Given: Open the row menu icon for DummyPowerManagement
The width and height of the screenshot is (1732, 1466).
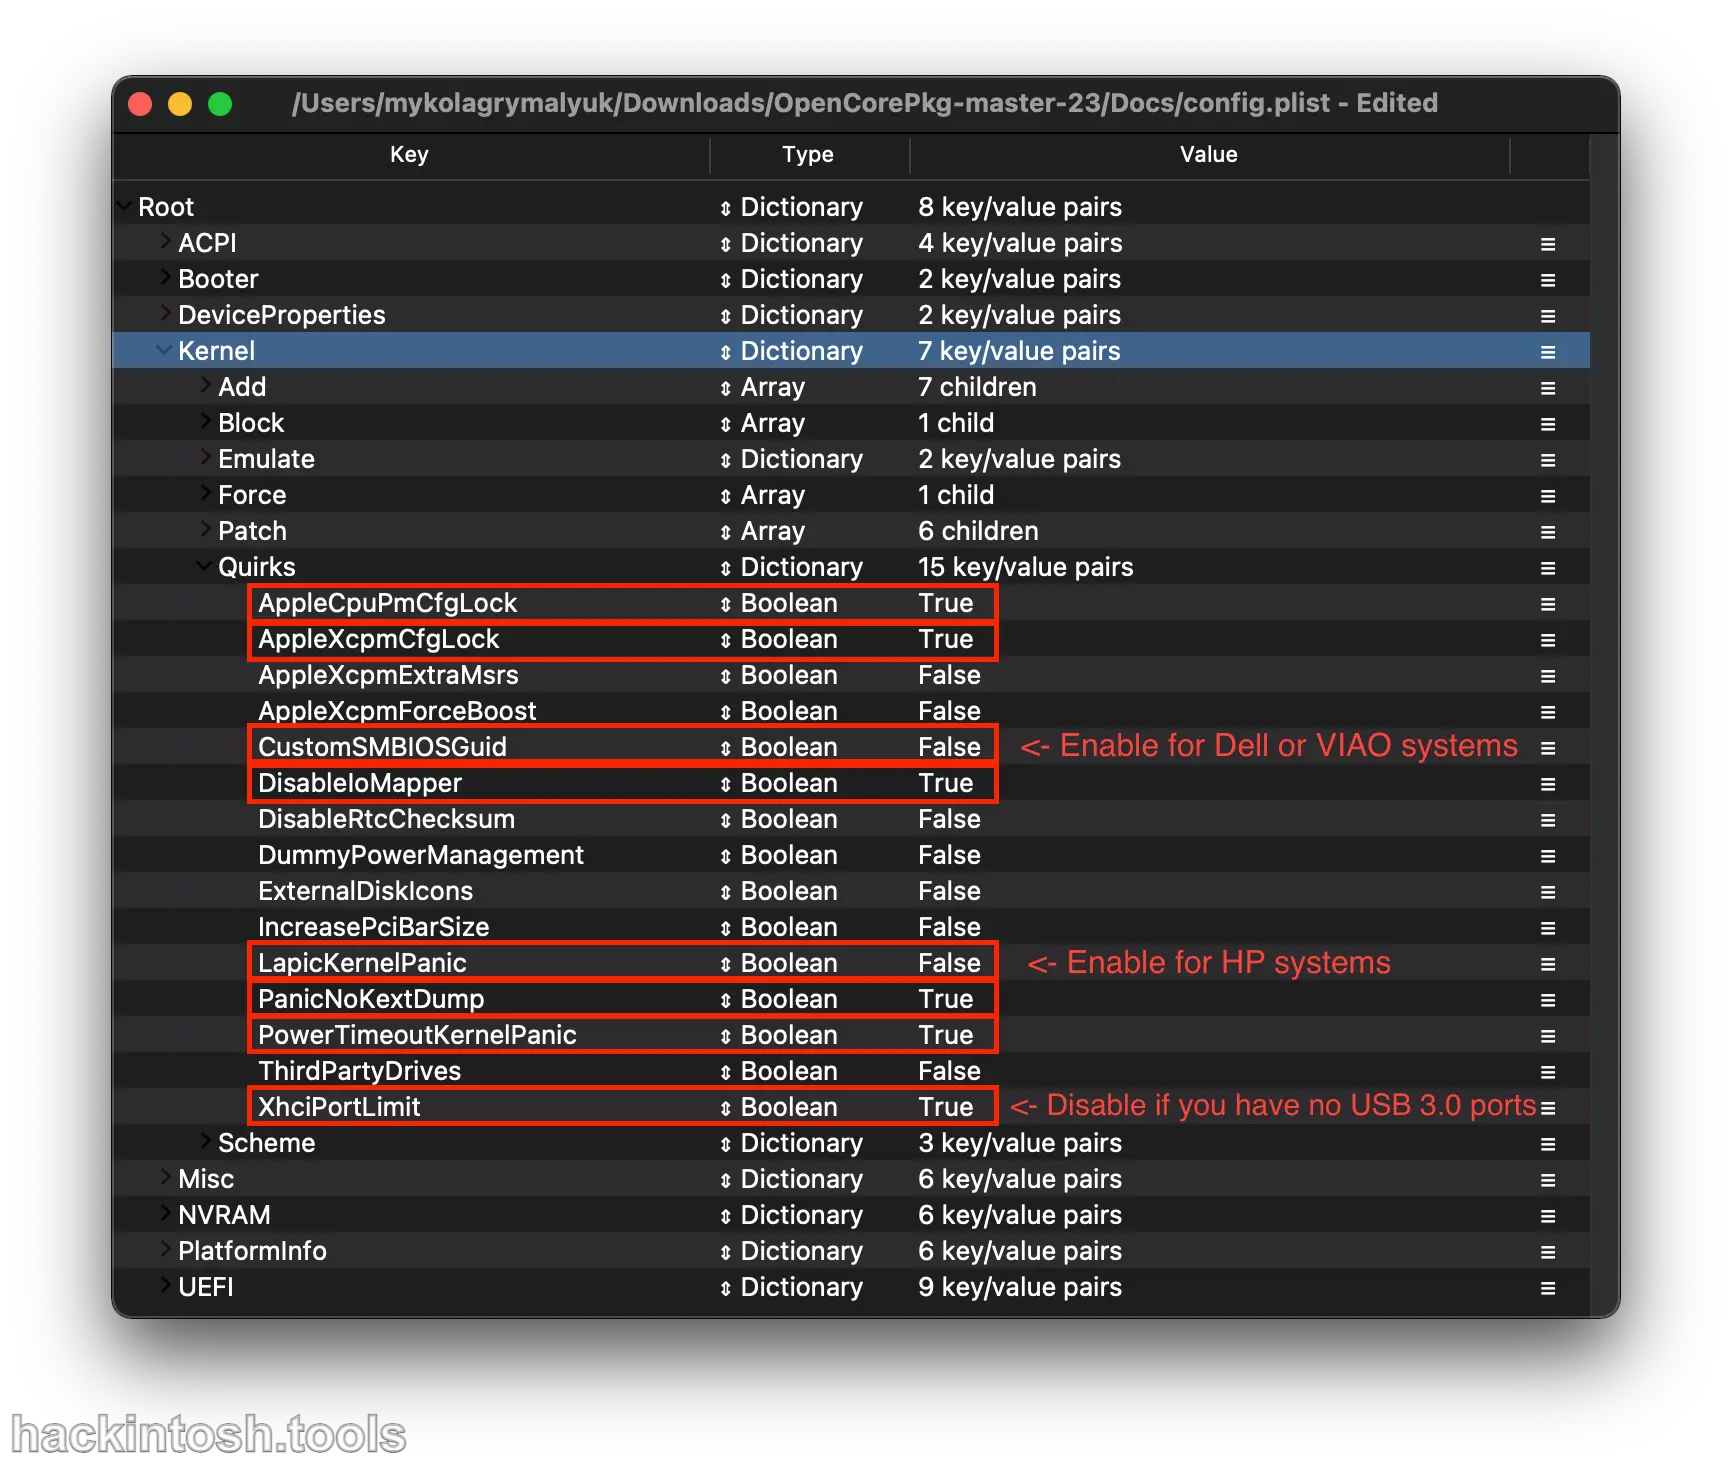Looking at the screenshot, I should [x=1548, y=856].
